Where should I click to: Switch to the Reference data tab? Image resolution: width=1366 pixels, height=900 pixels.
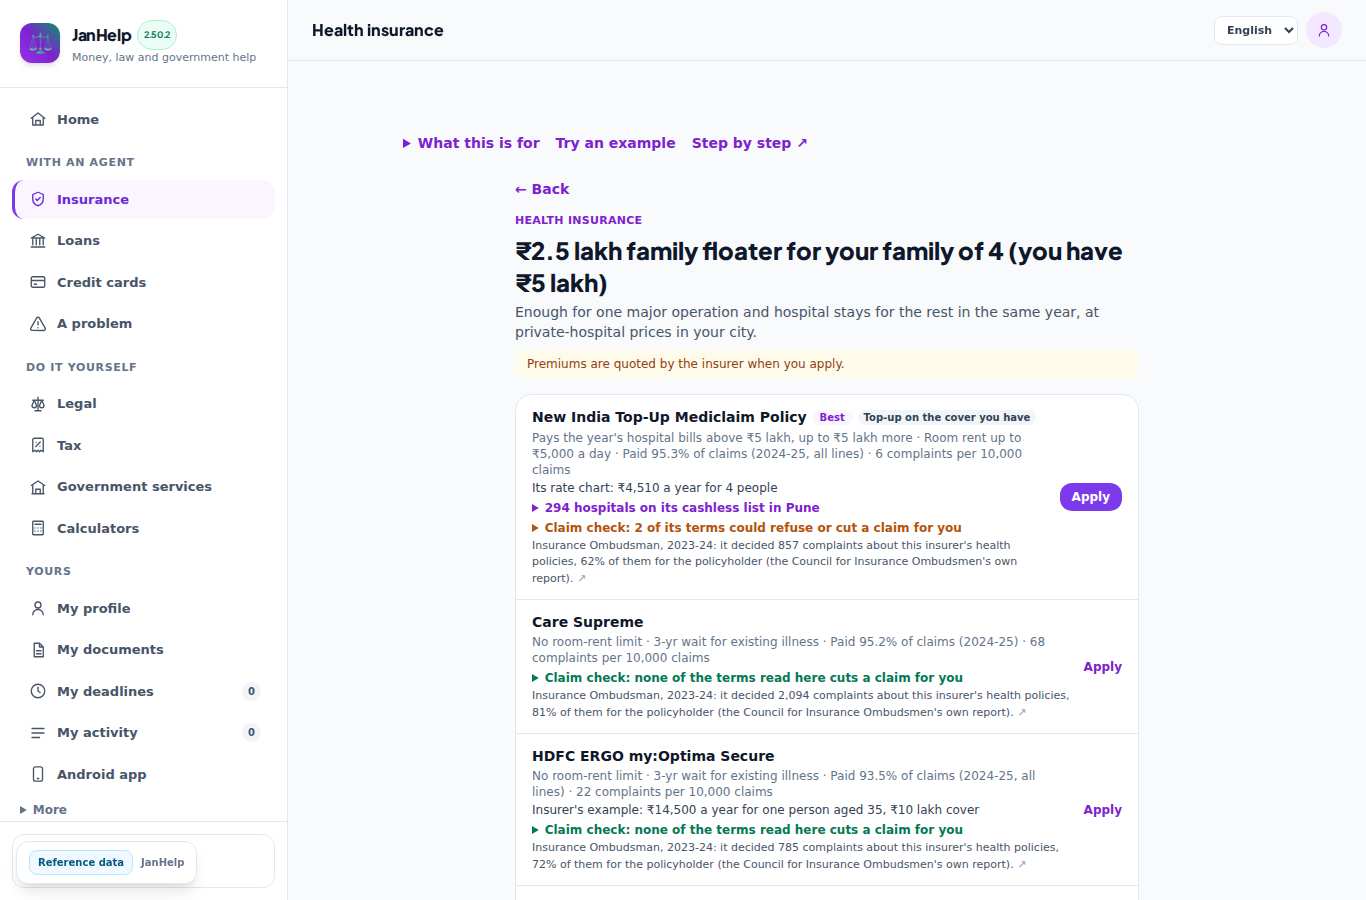[x=81, y=862]
